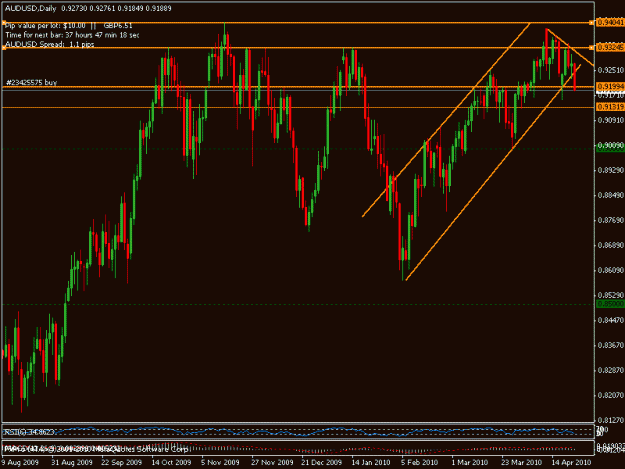
Task: Click the 0.83670 price scale value
Action: (611, 345)
